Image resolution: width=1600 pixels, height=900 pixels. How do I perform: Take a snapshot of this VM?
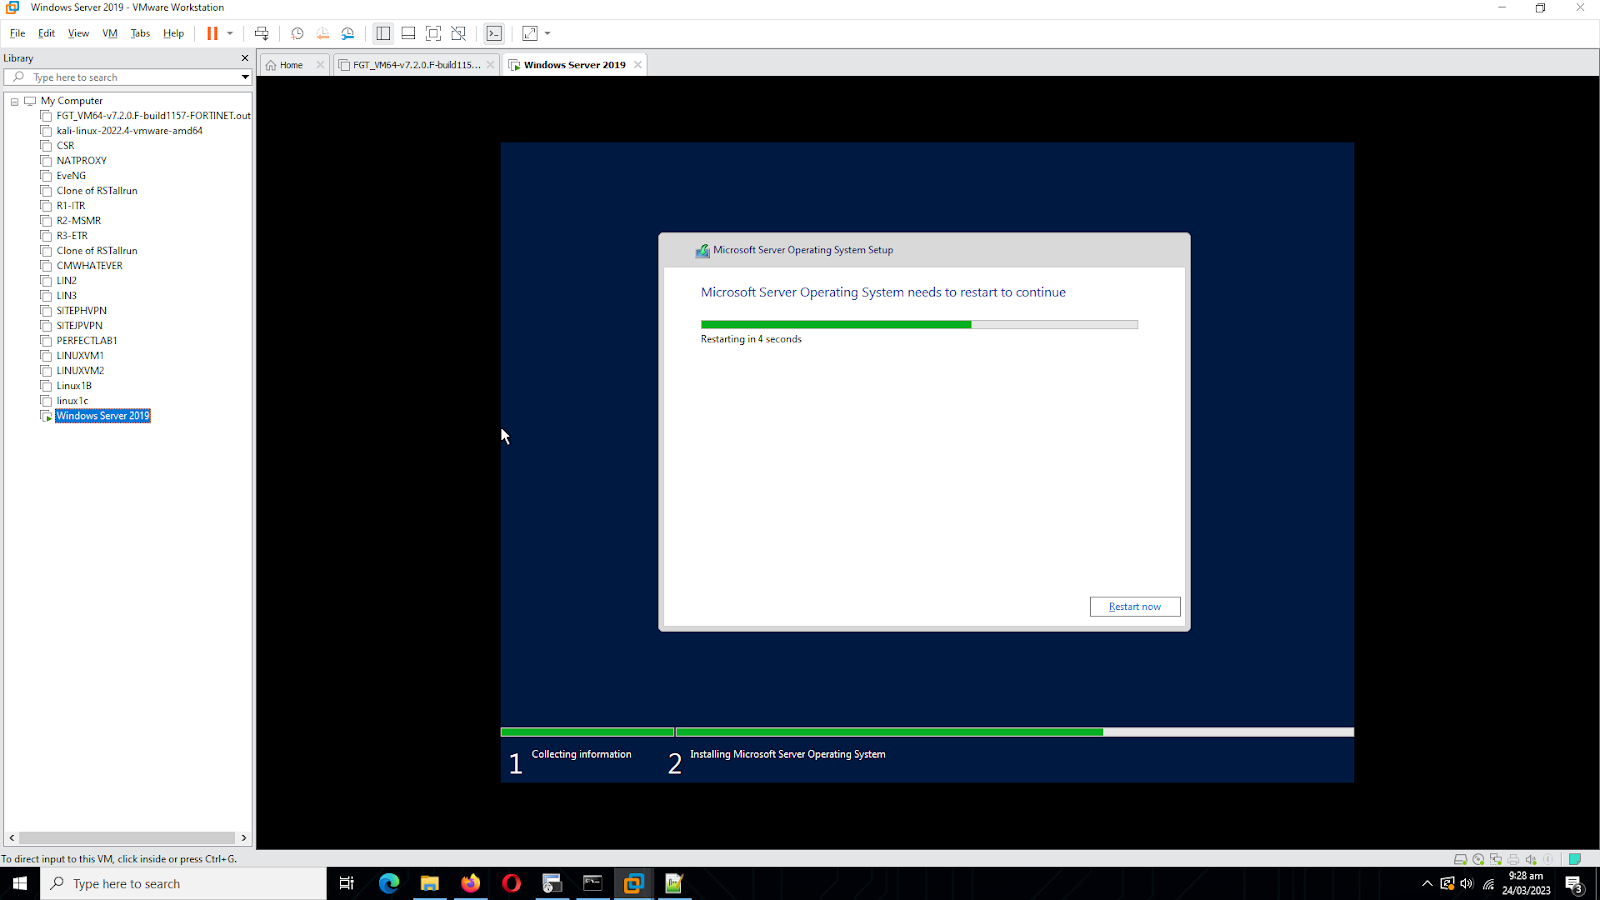tap(297, 33)
